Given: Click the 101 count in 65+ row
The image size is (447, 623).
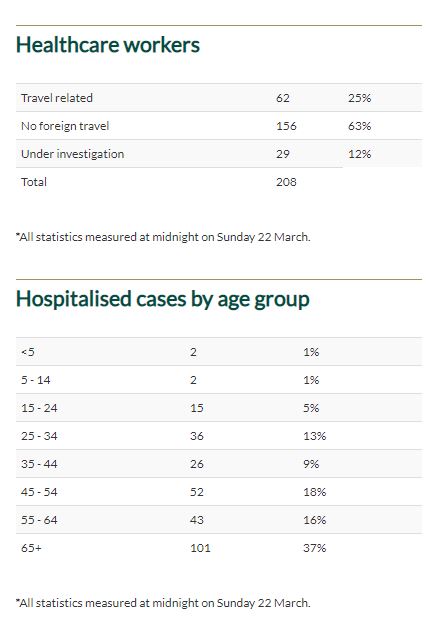Looking at the screenshot, I should click(200, 548).
